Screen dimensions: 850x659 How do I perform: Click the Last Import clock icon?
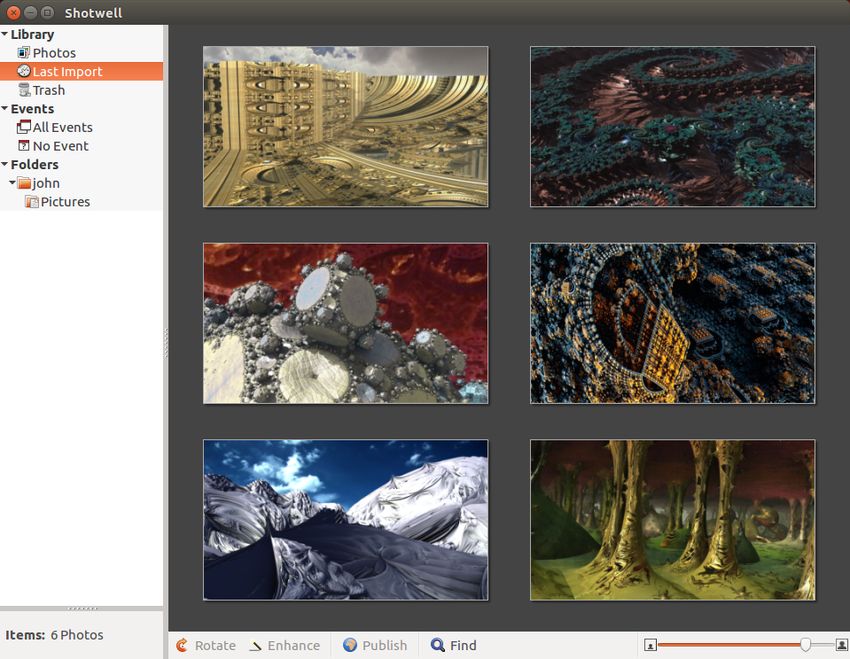pyautogui.click(x=23, y=71)
